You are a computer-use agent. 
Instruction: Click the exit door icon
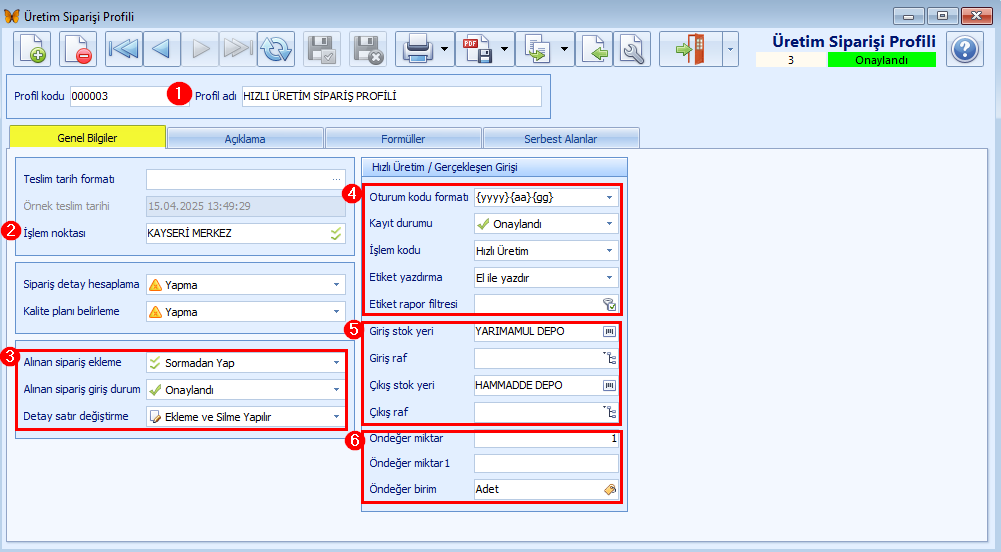point(690,49)
